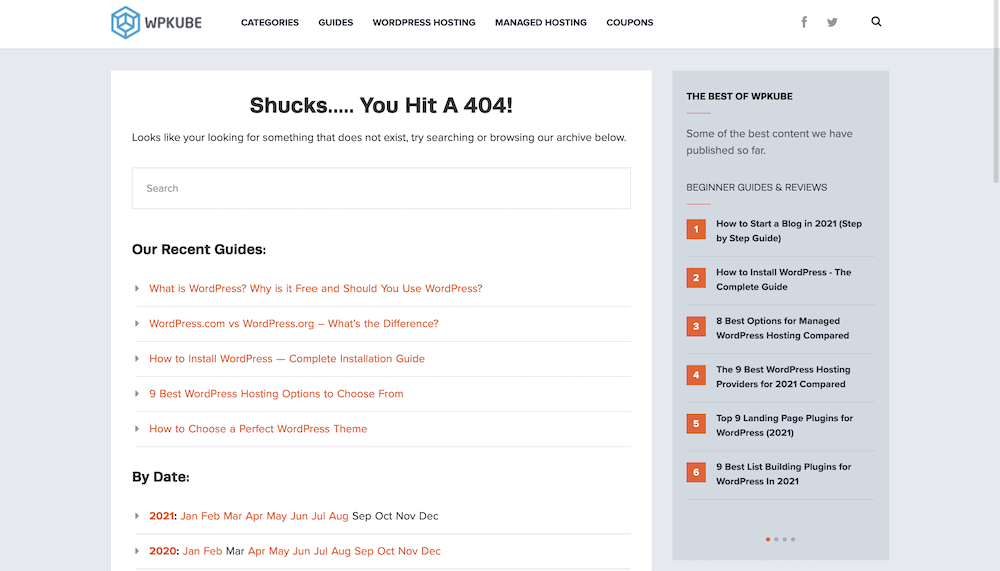The width and height of the screenshot is (1000, 571).
Task: Focus the Search input field
Action: tap(381, 188)
